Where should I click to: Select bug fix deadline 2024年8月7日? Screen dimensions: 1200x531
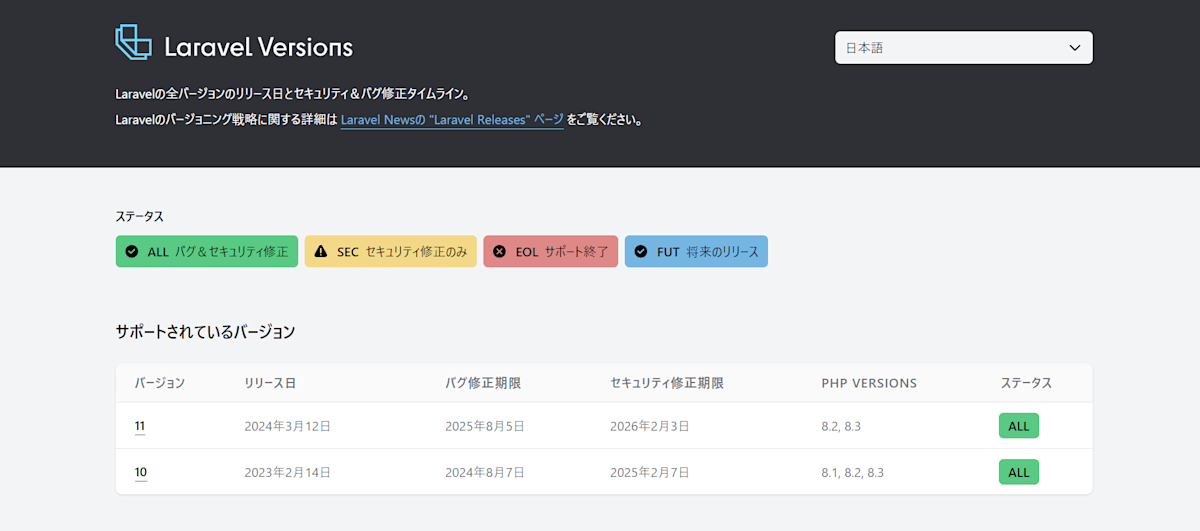tap(485, 472)
